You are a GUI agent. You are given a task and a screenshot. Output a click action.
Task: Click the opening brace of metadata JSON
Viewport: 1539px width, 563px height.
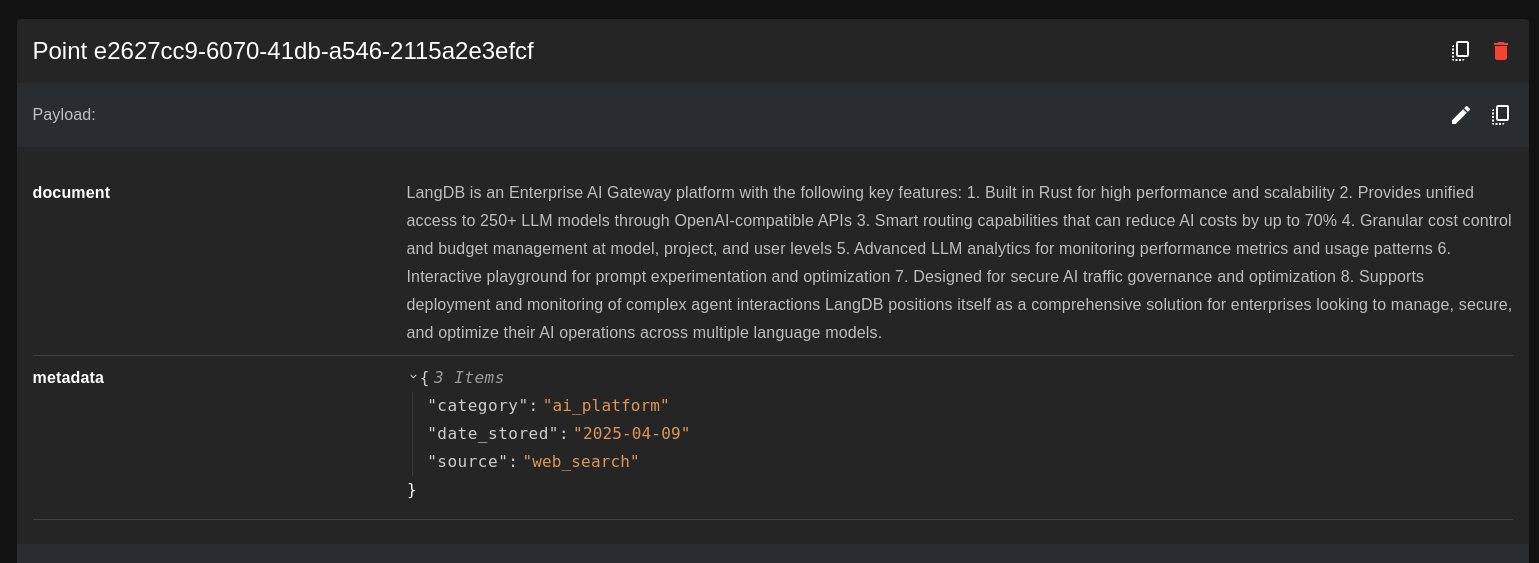click(x=424, y=378)
